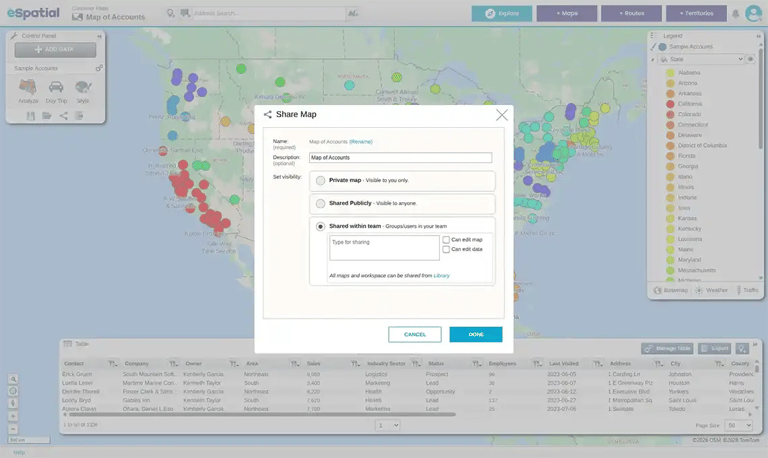Open the Contact column filter dropdown
Screen dimensions: 768x458
[112, 363]
